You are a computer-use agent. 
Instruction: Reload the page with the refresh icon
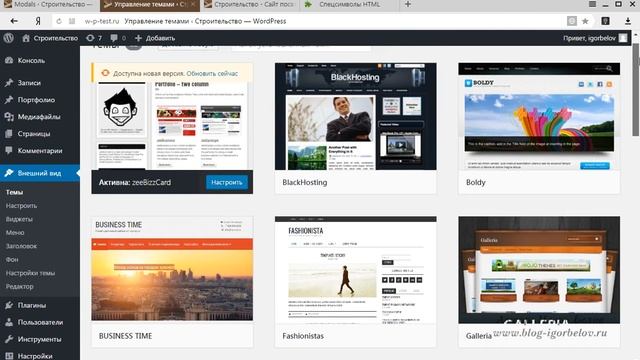(x=59, y=21)
